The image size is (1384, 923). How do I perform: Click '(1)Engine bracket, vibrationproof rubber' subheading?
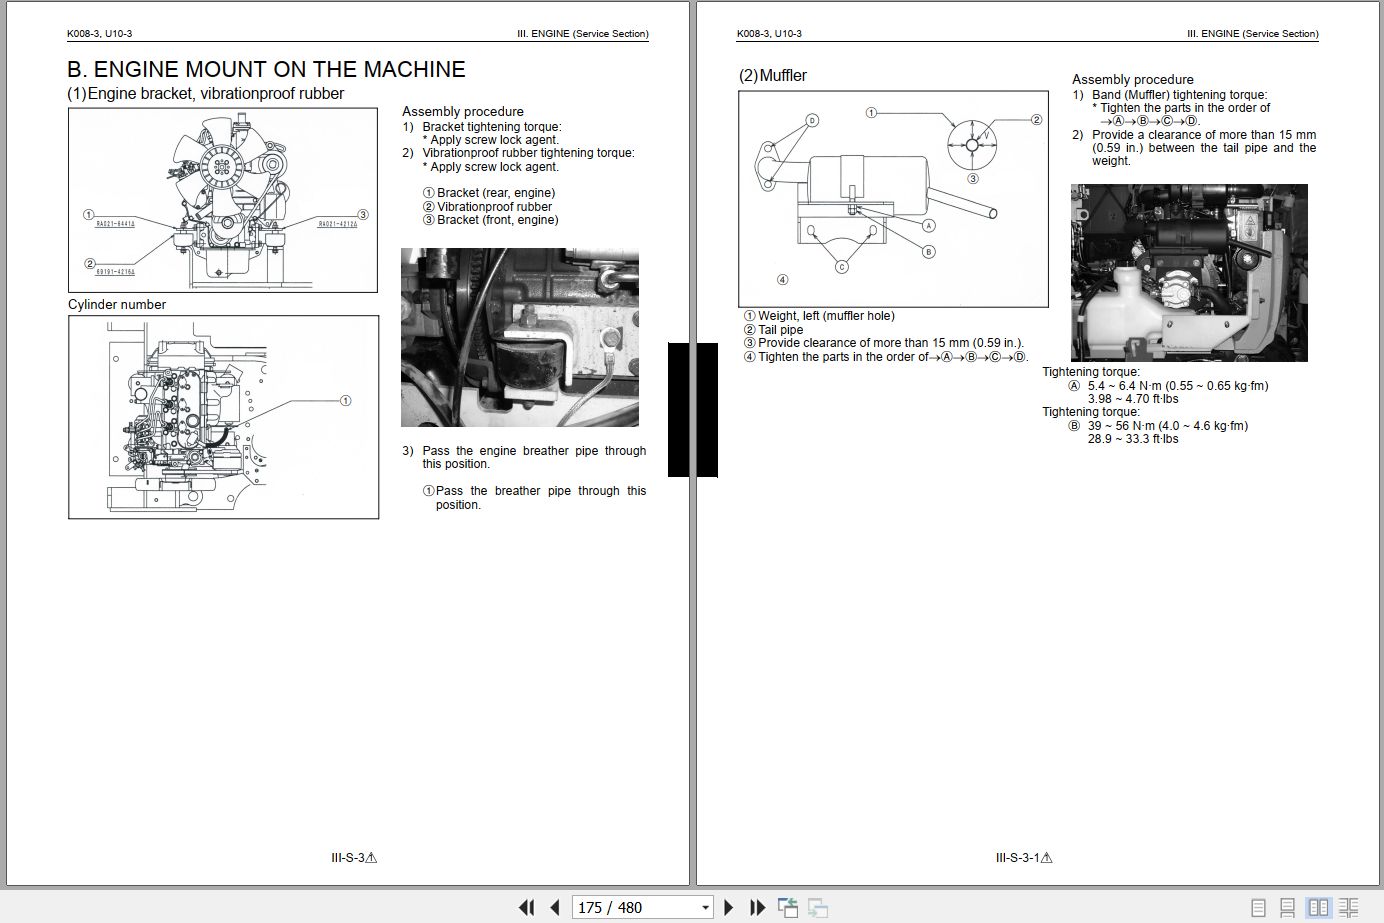coord(206,94)
